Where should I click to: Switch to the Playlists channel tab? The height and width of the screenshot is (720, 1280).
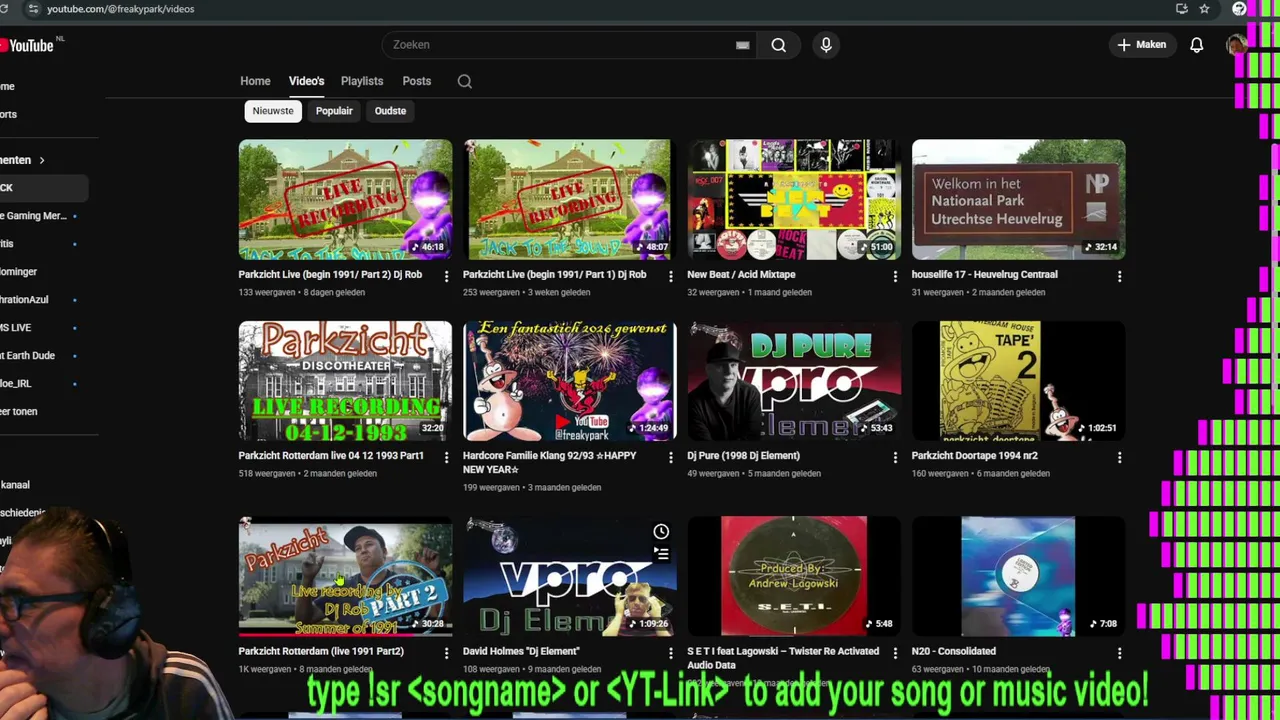coord(362,81)
